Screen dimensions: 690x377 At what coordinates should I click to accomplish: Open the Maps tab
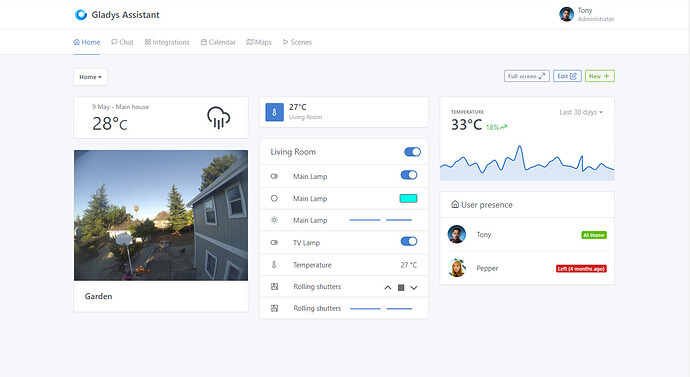click(x=259, y=42)
